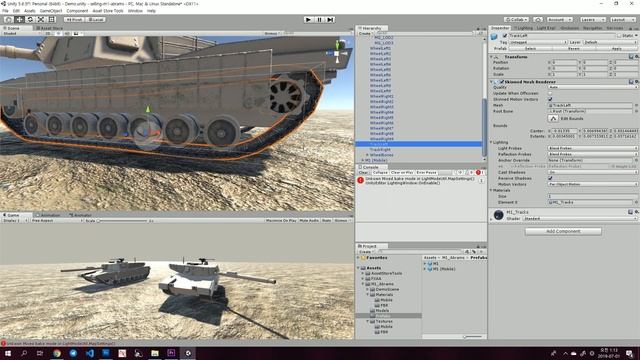Screen dimensions: 640x360
Task: Toggle Local/Global handle rotation button
Action: pos(96,19)
